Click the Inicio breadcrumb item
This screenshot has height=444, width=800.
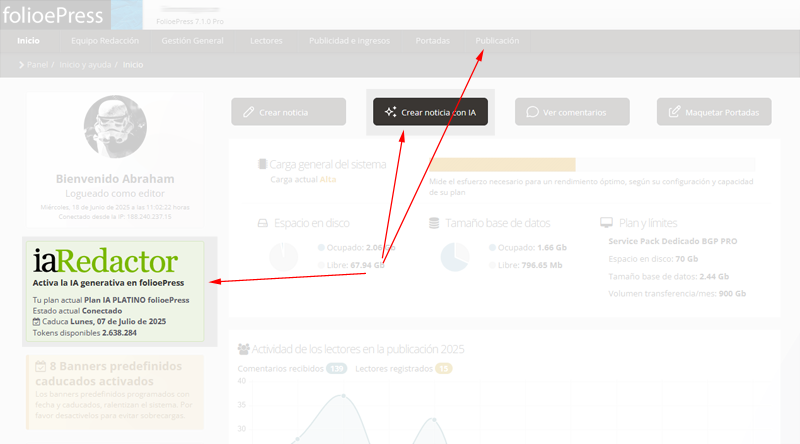click(133, 65)
